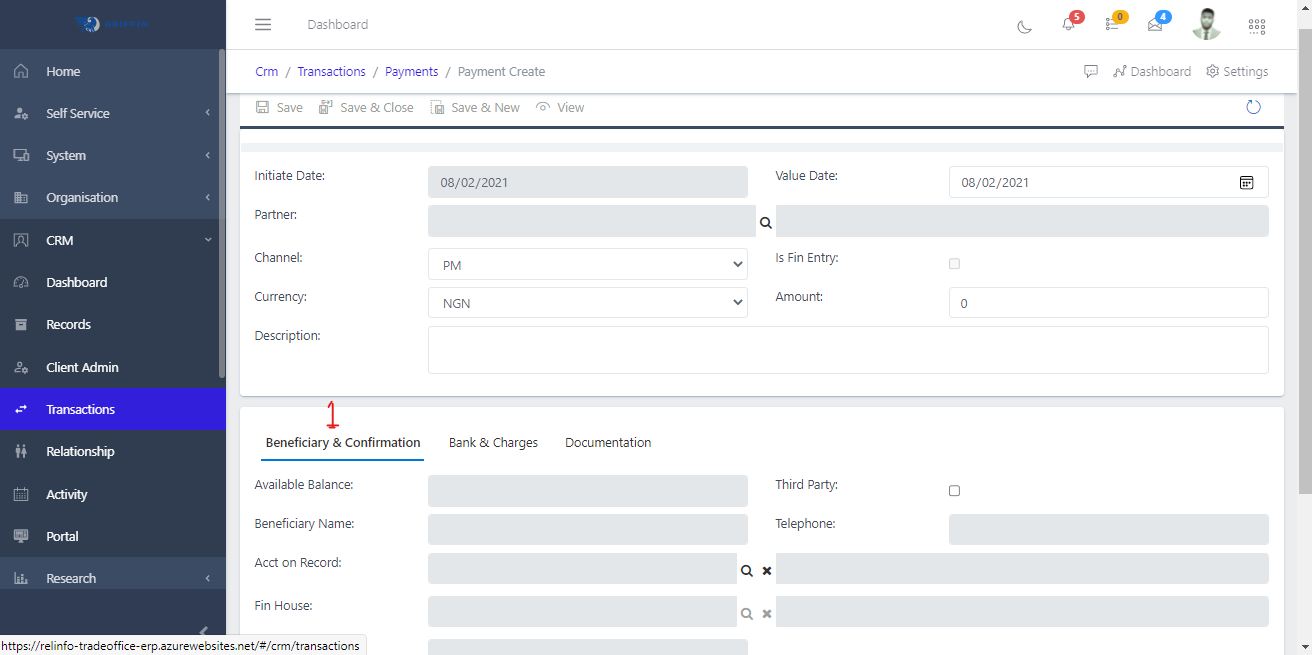Viewport: 1312px width, 655px height.
Task: Open notifications bell with 5 alerts
Action: pyautogui.click(x=1068, y=27)
